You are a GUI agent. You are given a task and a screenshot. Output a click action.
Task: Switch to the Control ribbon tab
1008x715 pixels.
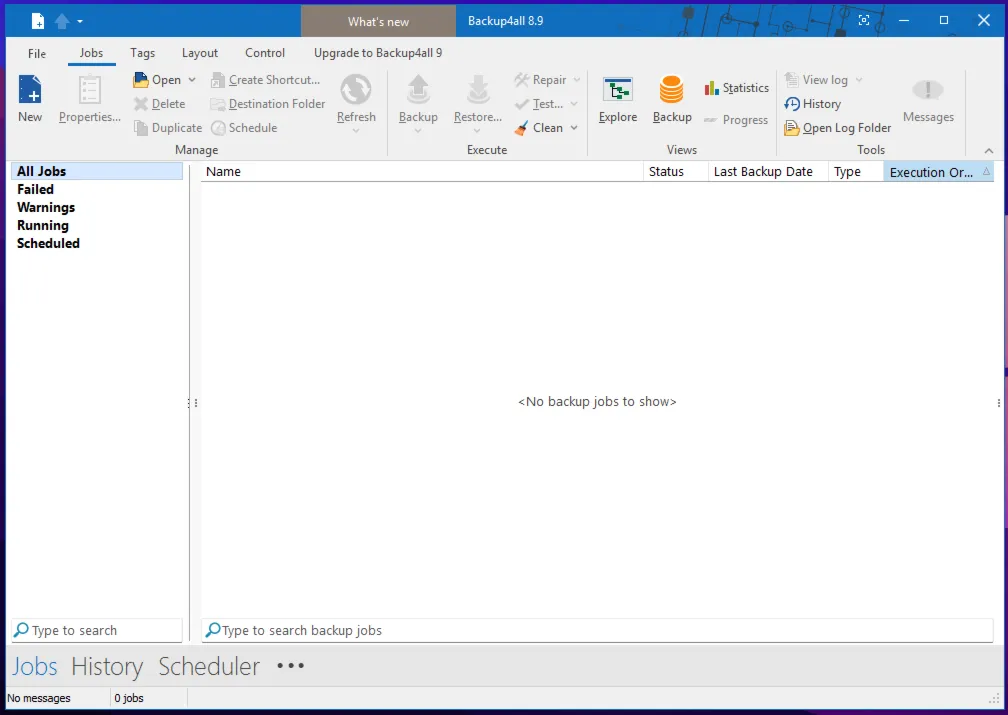pos(265,53)
